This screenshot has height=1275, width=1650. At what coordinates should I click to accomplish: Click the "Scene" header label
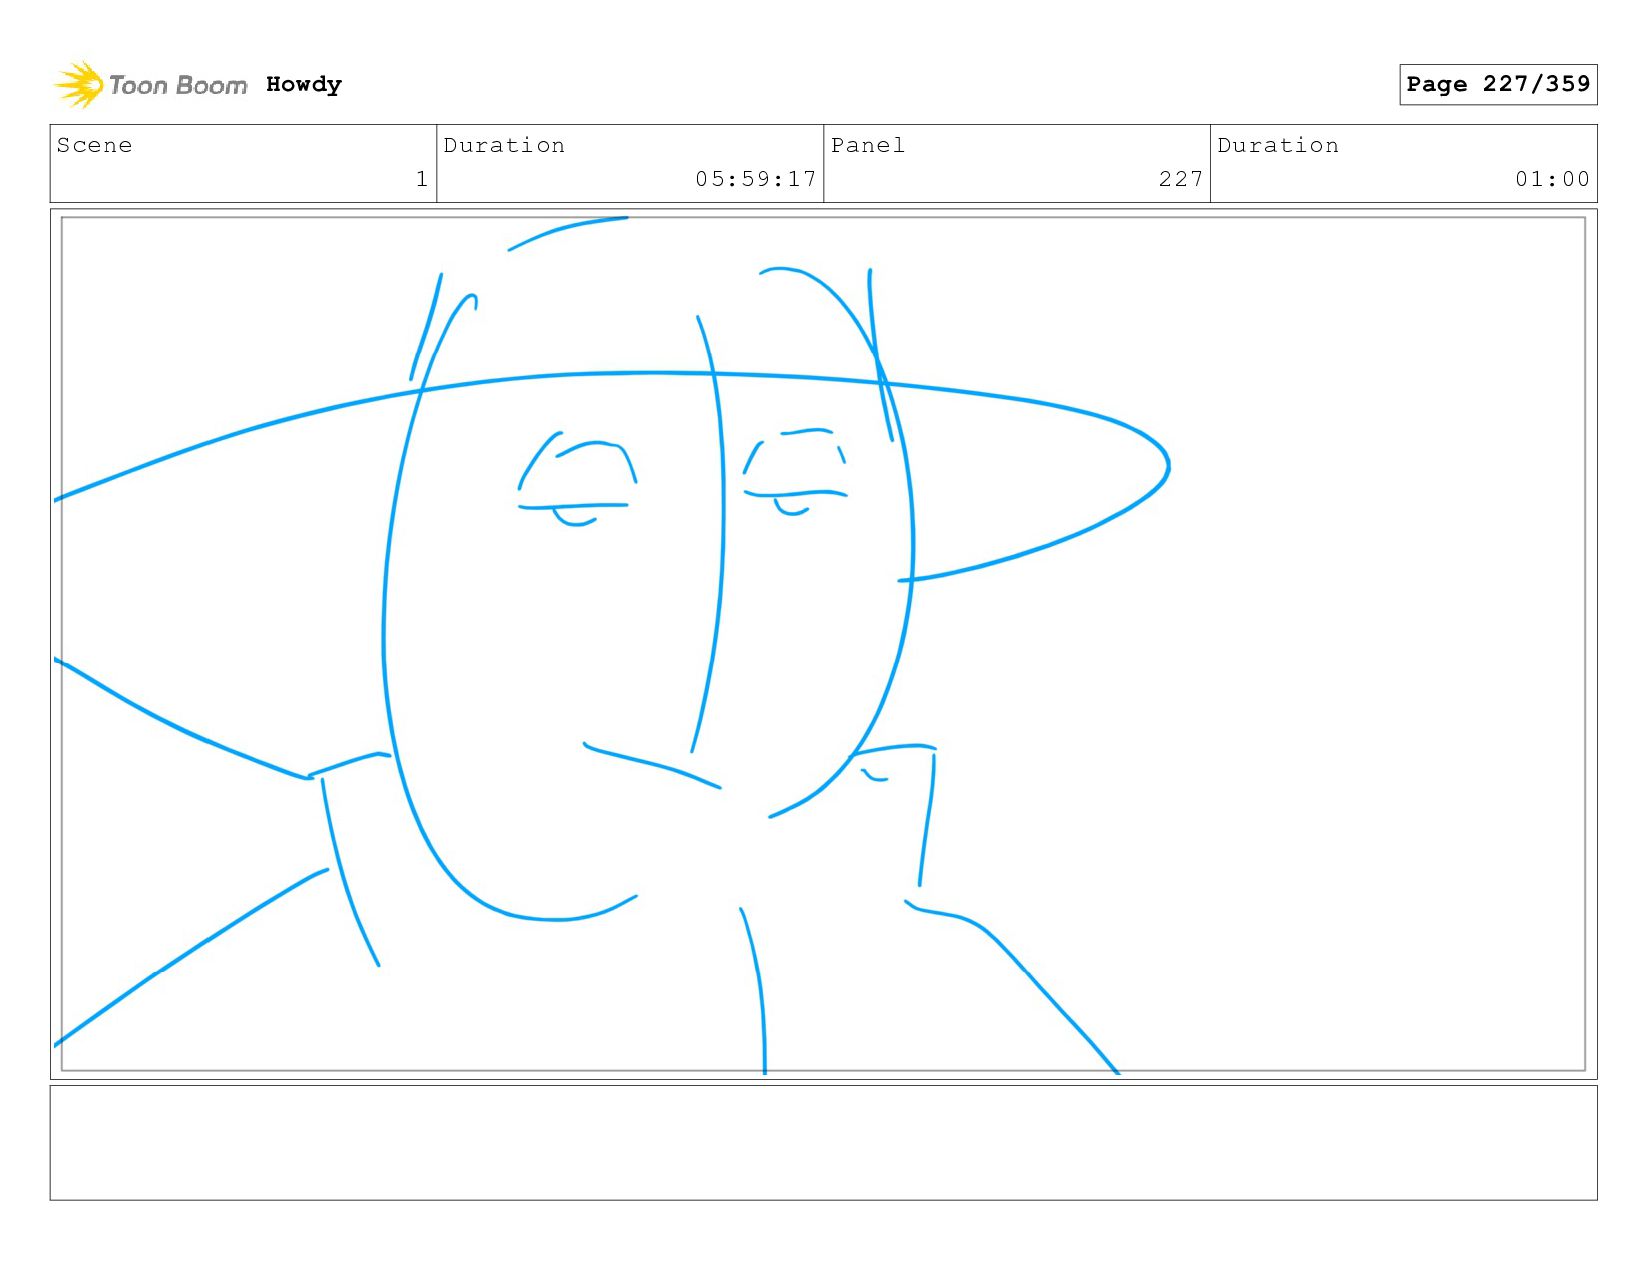[94, 145]
